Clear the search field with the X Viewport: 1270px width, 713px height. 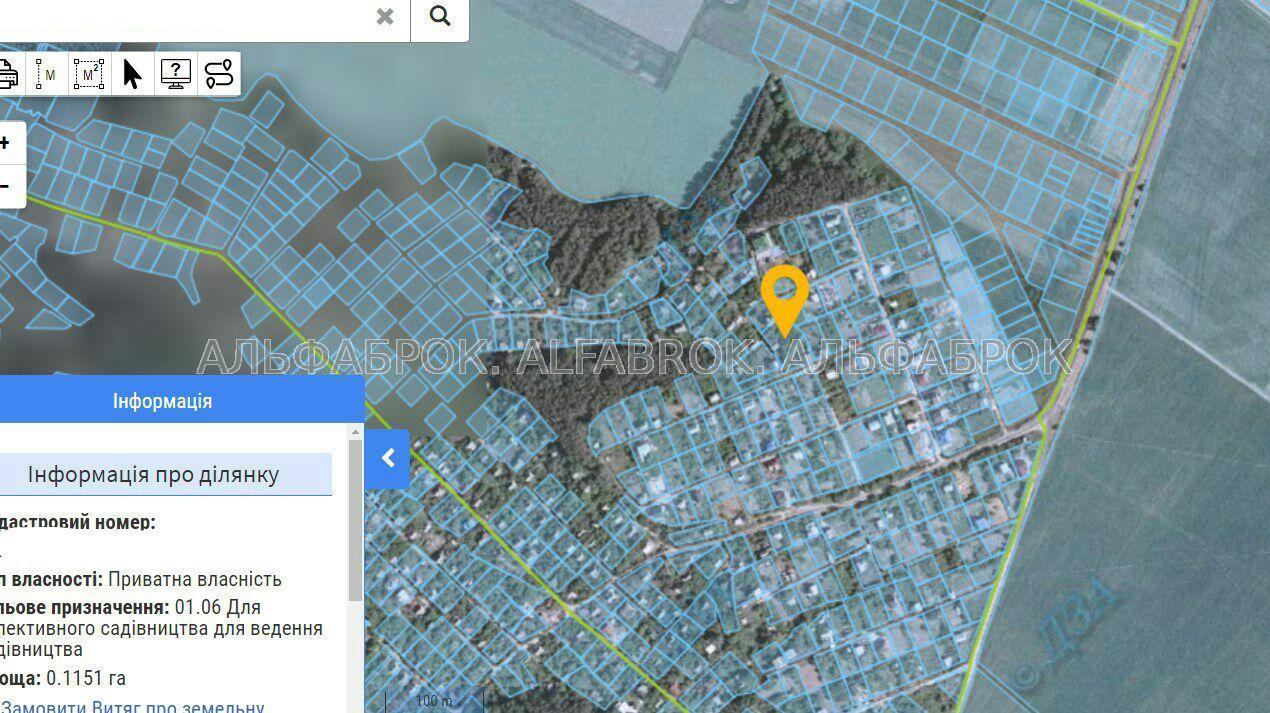(385, 17)
